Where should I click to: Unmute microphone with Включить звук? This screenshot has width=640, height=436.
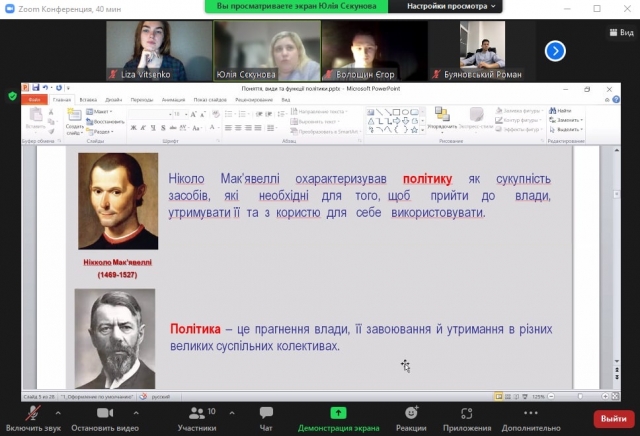[x=32, y=414]
